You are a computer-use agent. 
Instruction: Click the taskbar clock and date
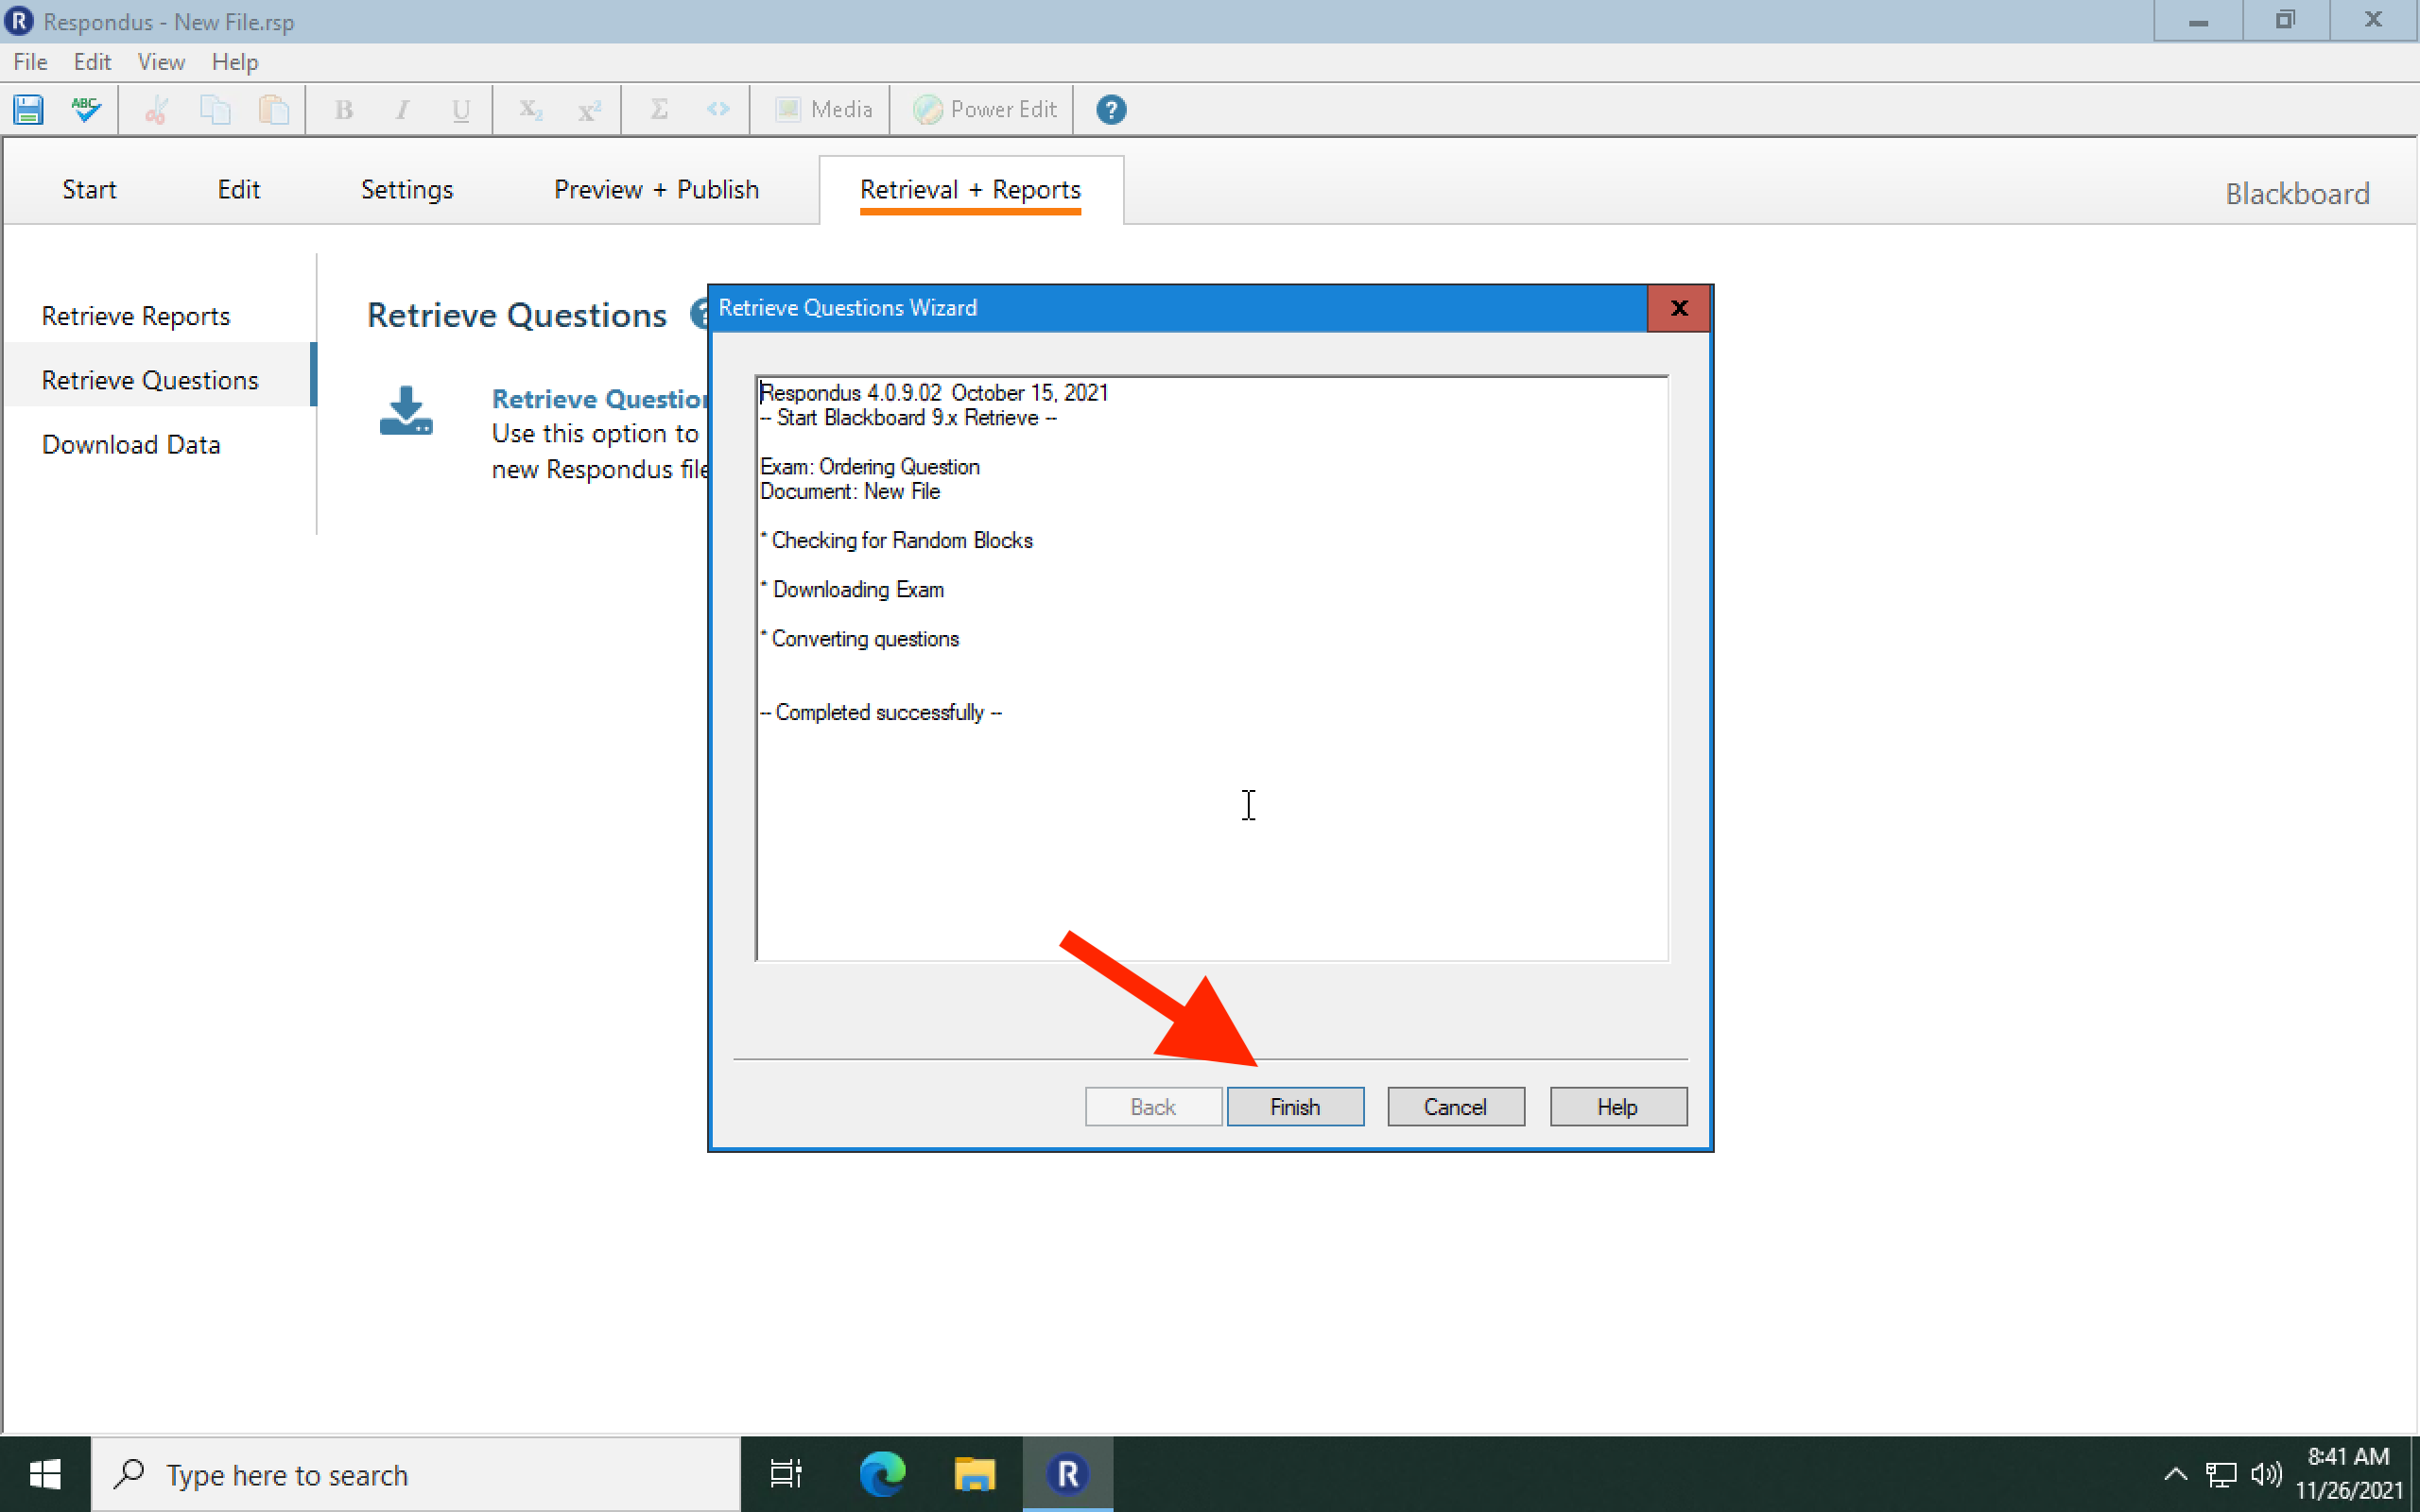[x=2349, y=1474]
